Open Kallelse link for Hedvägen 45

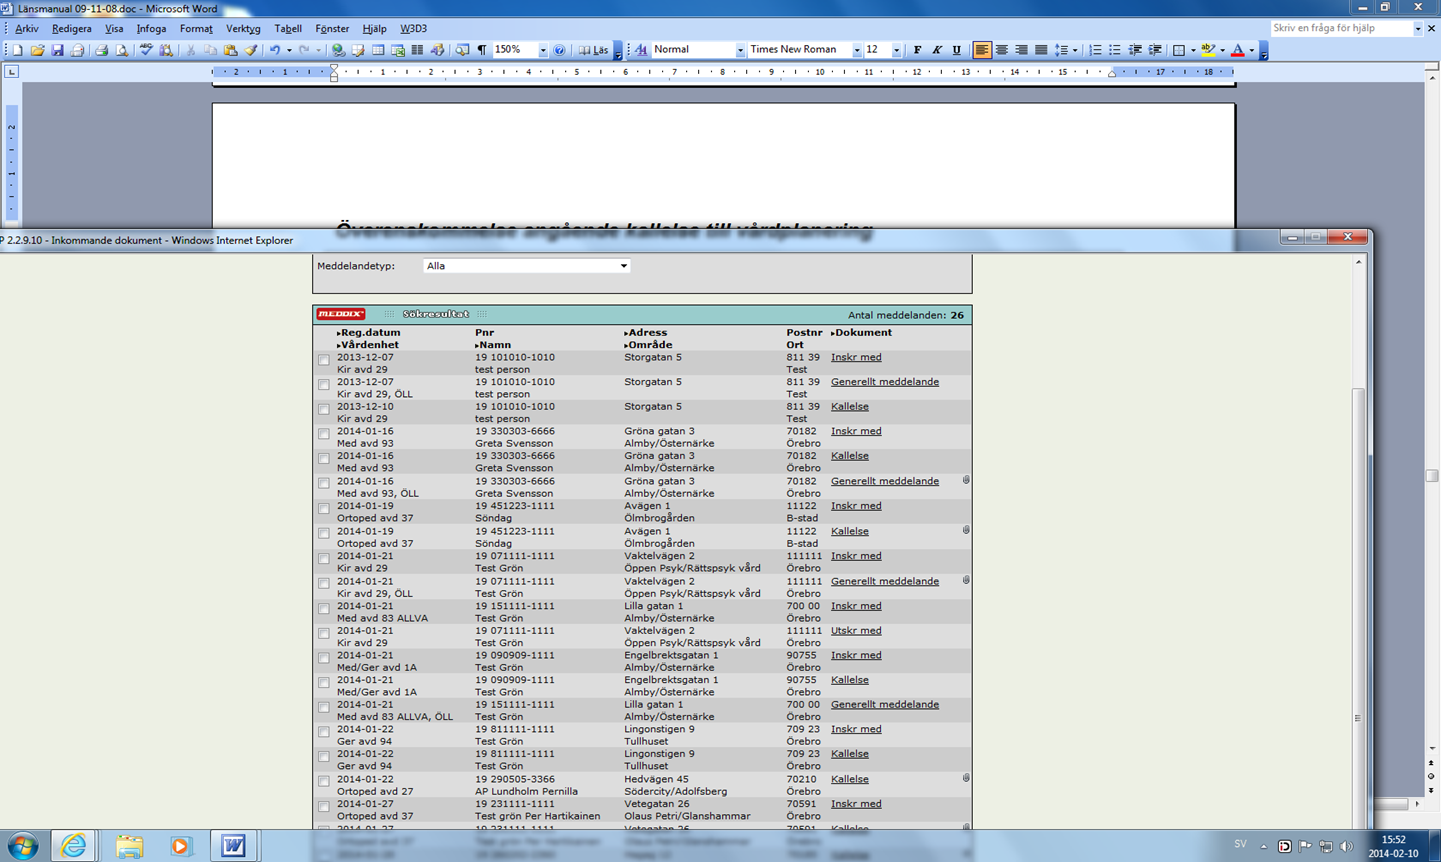point(850,780)
